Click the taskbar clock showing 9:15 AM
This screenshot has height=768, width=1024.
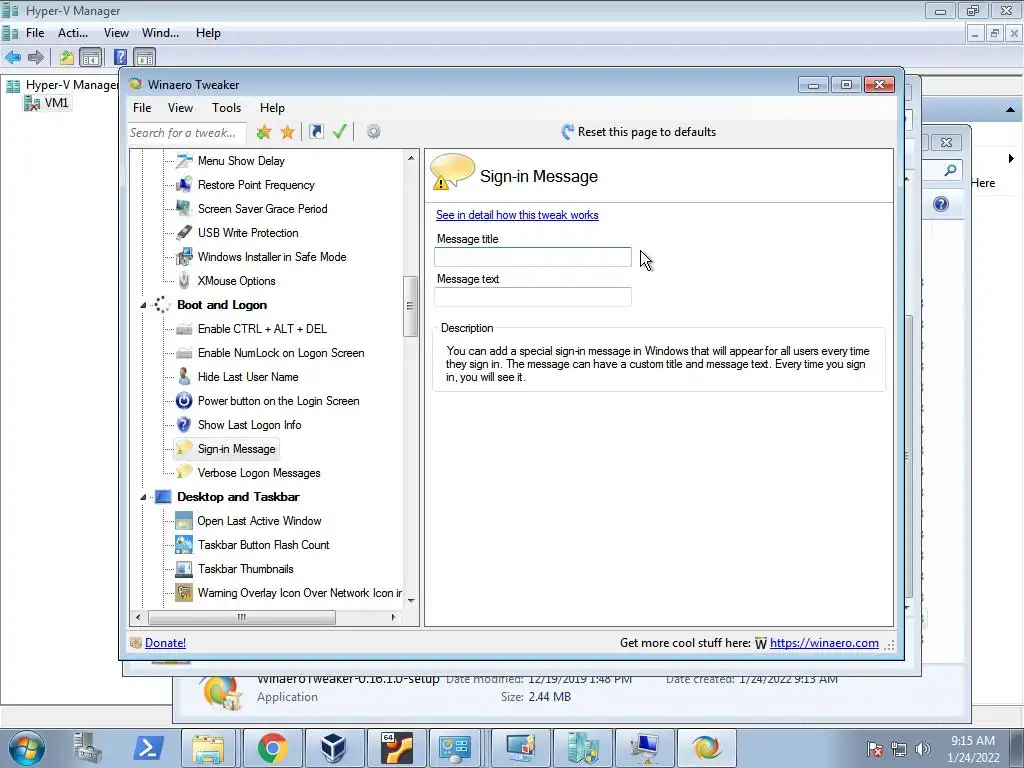(973, 748)
